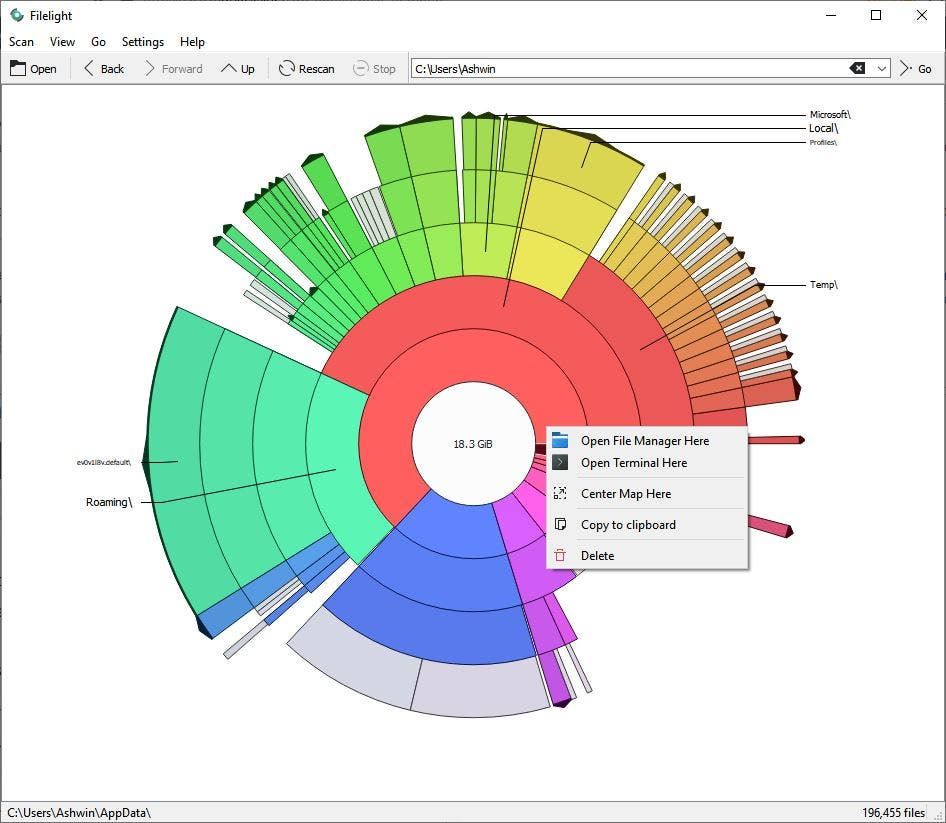Click the Go button beside address bar

pyautogui.click(x=916, y=69)
